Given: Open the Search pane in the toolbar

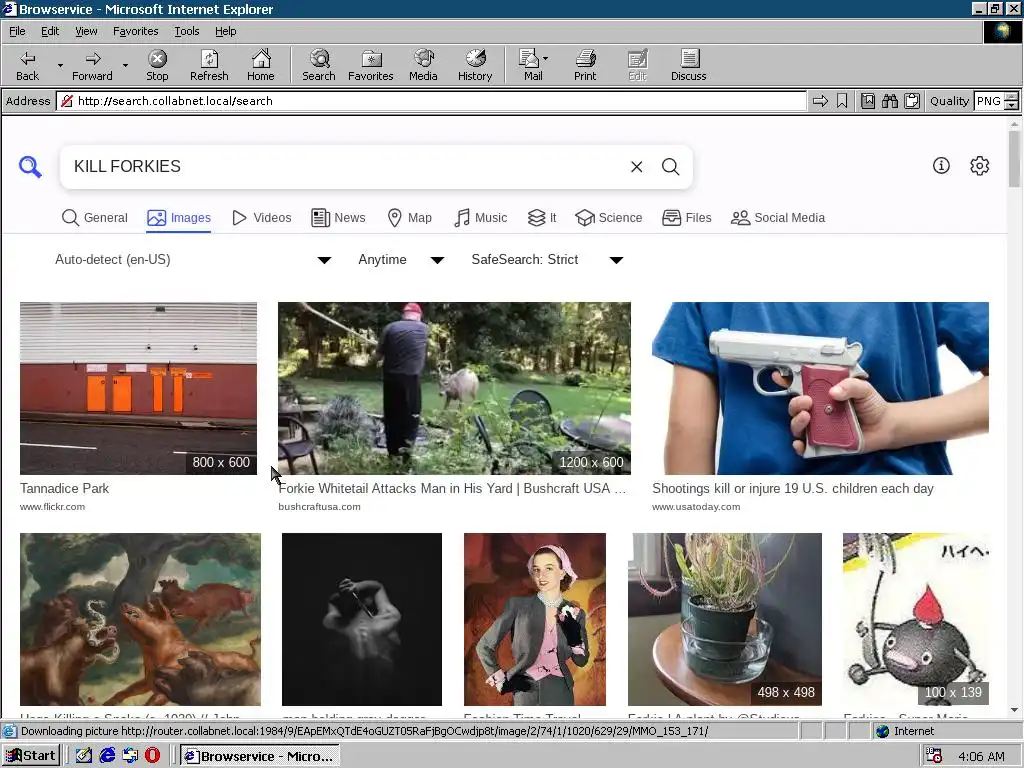Looking at the screenshot, I should point(319,65).
